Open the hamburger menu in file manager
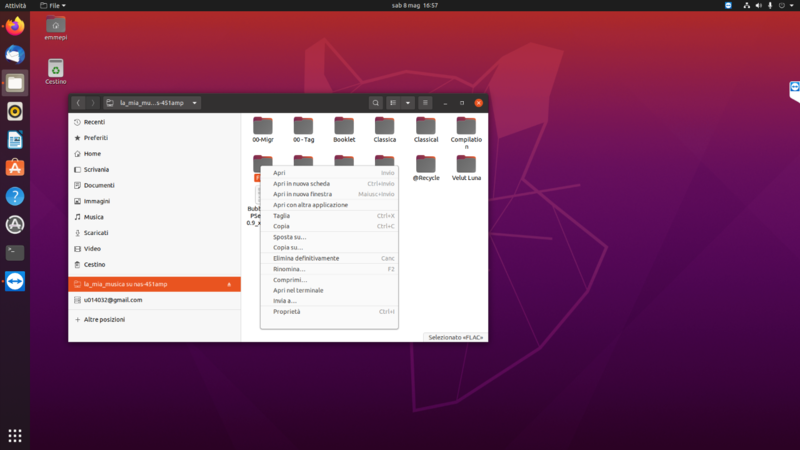The height and width of the screenshot is (450, 800). click(x=425, y=102)
